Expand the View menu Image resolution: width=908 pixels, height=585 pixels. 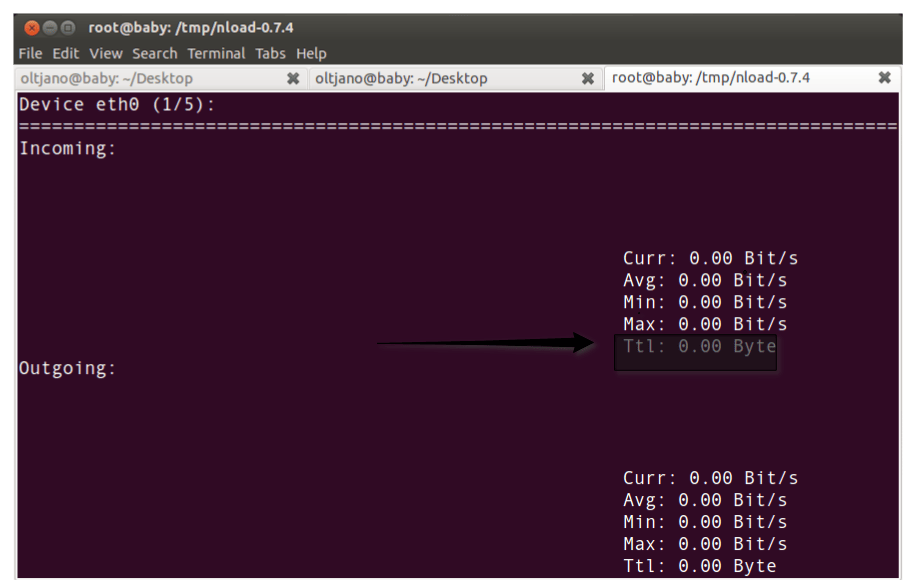105,53
